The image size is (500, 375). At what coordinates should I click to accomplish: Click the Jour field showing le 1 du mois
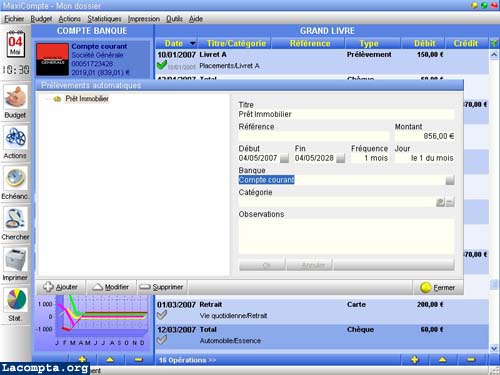coord(424,158)
